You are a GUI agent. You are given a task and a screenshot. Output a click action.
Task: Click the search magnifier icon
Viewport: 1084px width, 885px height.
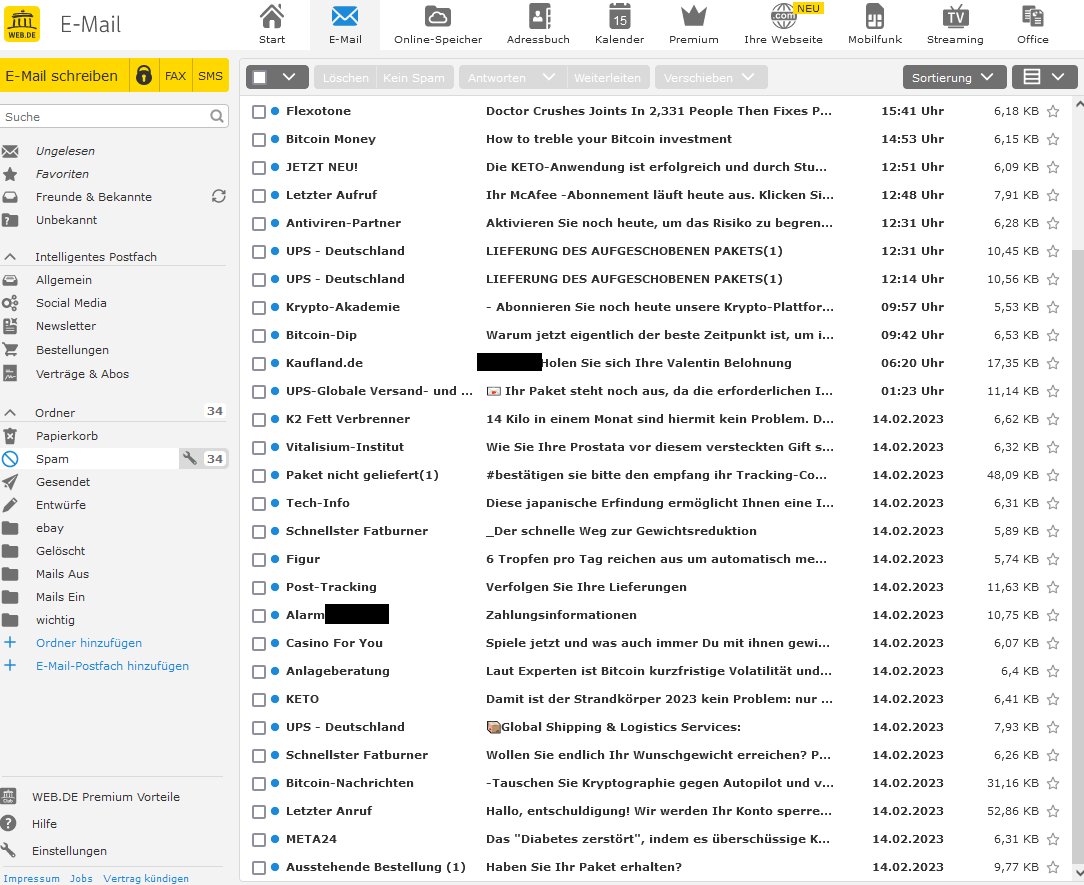tap(216, 116)
